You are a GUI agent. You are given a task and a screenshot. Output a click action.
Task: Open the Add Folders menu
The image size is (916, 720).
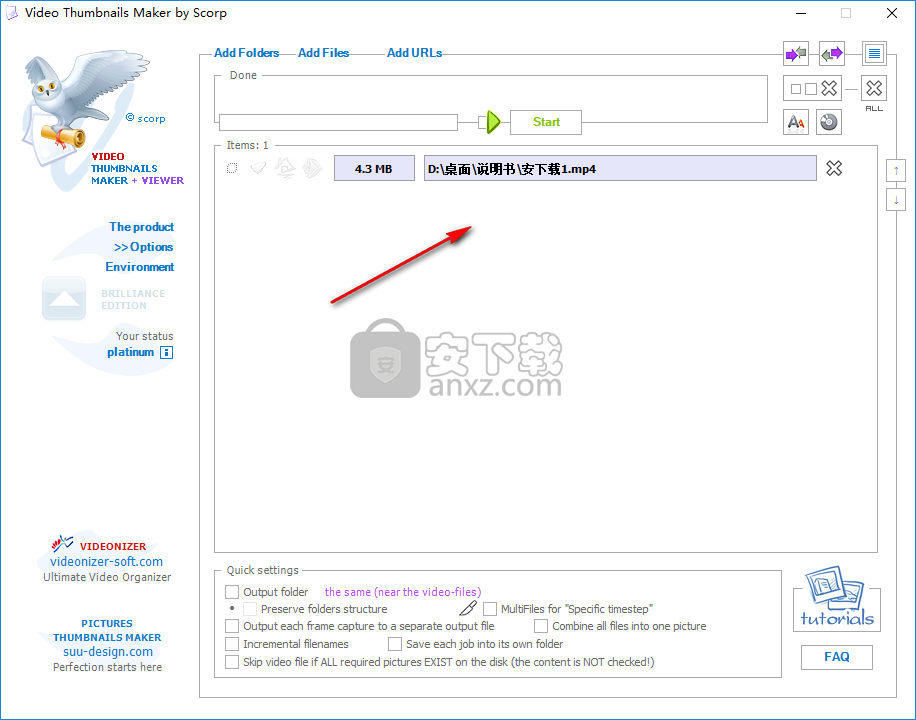[x=247, y=53]
